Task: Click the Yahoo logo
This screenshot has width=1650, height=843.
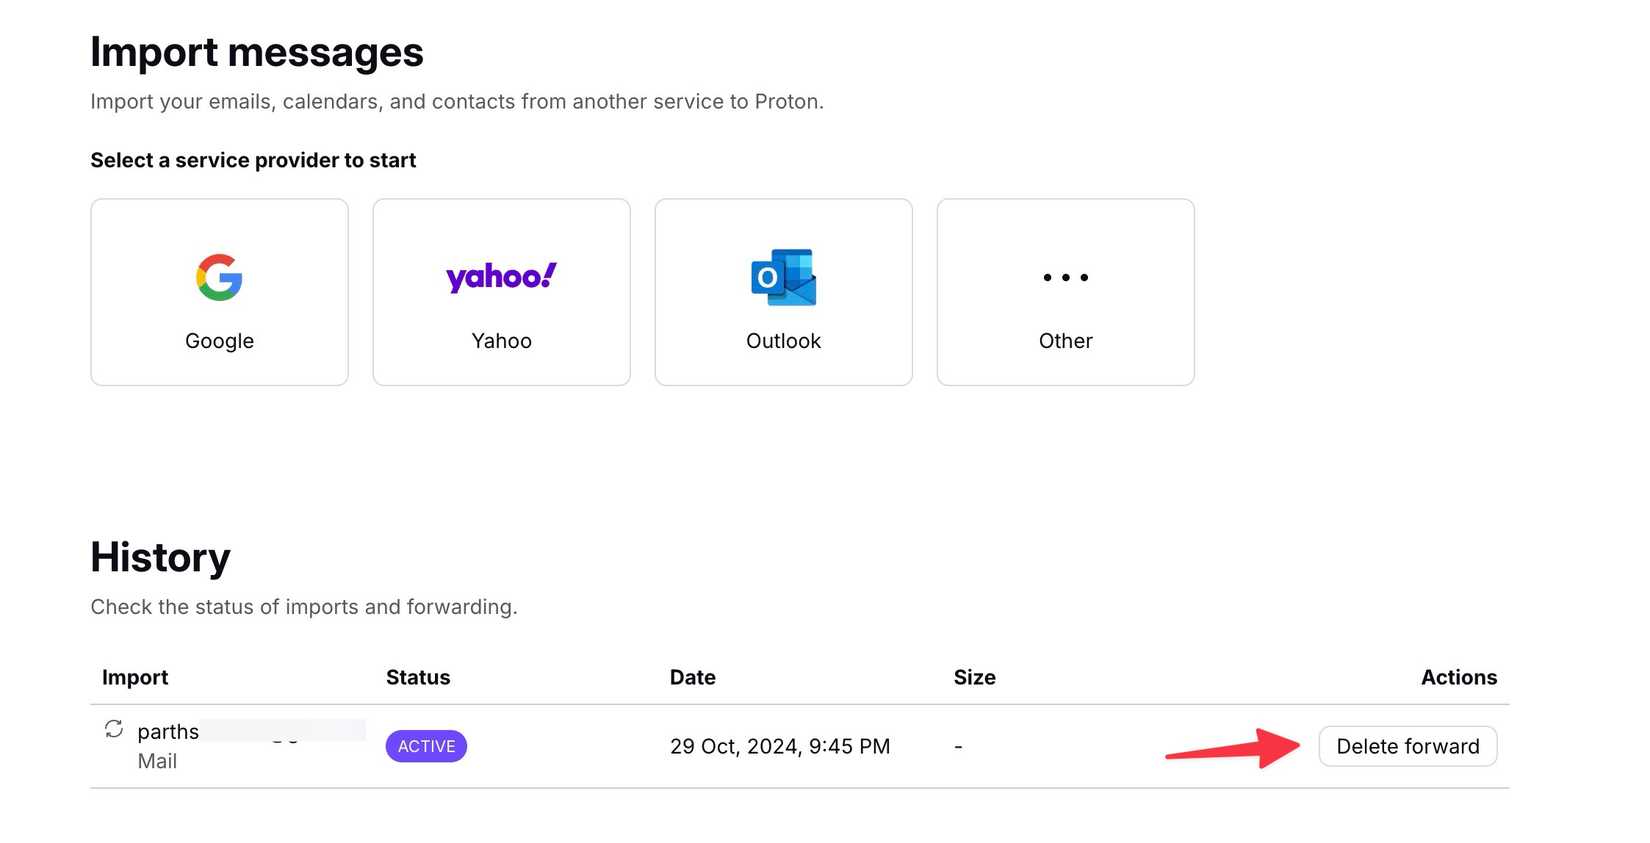Action: tap(501, 276)
